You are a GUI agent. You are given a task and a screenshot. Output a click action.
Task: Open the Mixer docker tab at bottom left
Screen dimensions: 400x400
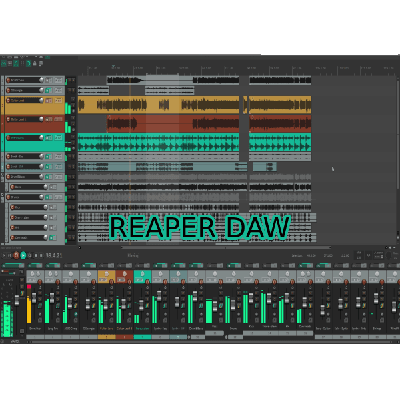[x=14, y=342]
